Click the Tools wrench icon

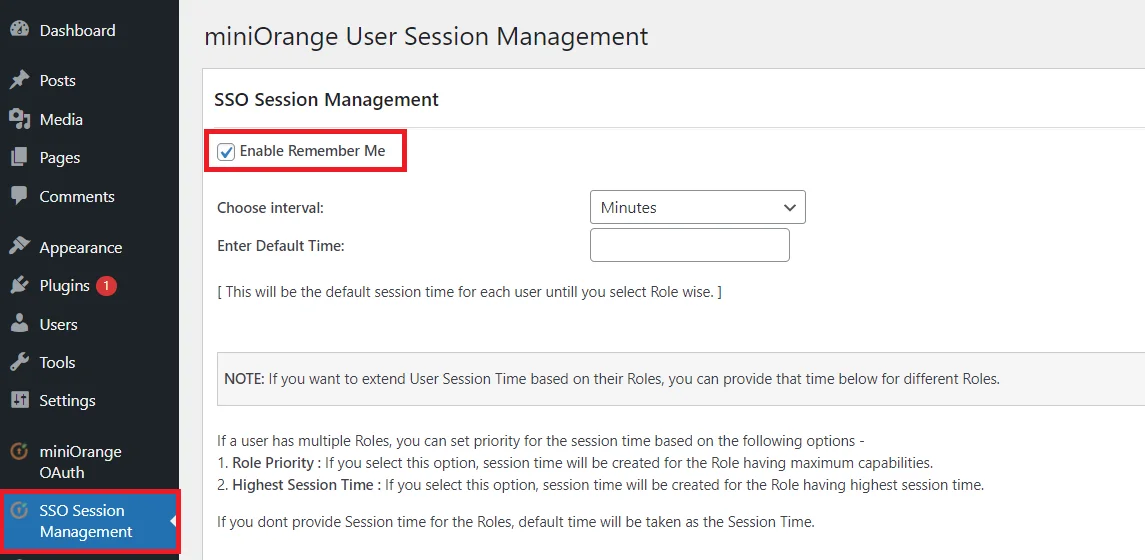coord(20,362)
